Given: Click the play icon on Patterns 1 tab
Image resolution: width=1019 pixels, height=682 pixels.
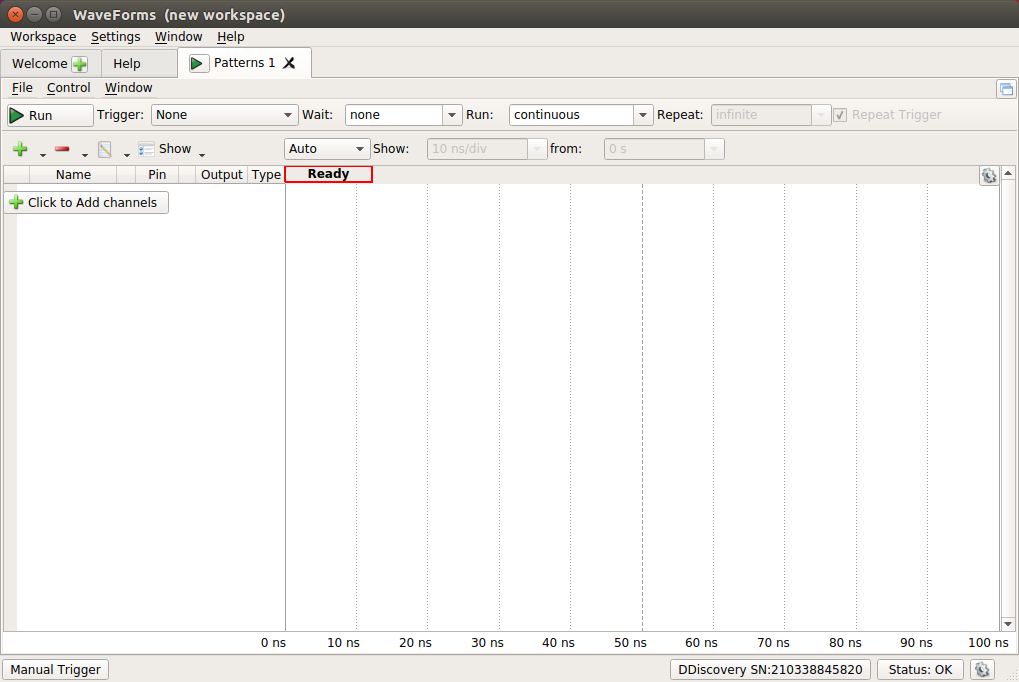Looking at the screenshot, I should [x=198, y=63].
